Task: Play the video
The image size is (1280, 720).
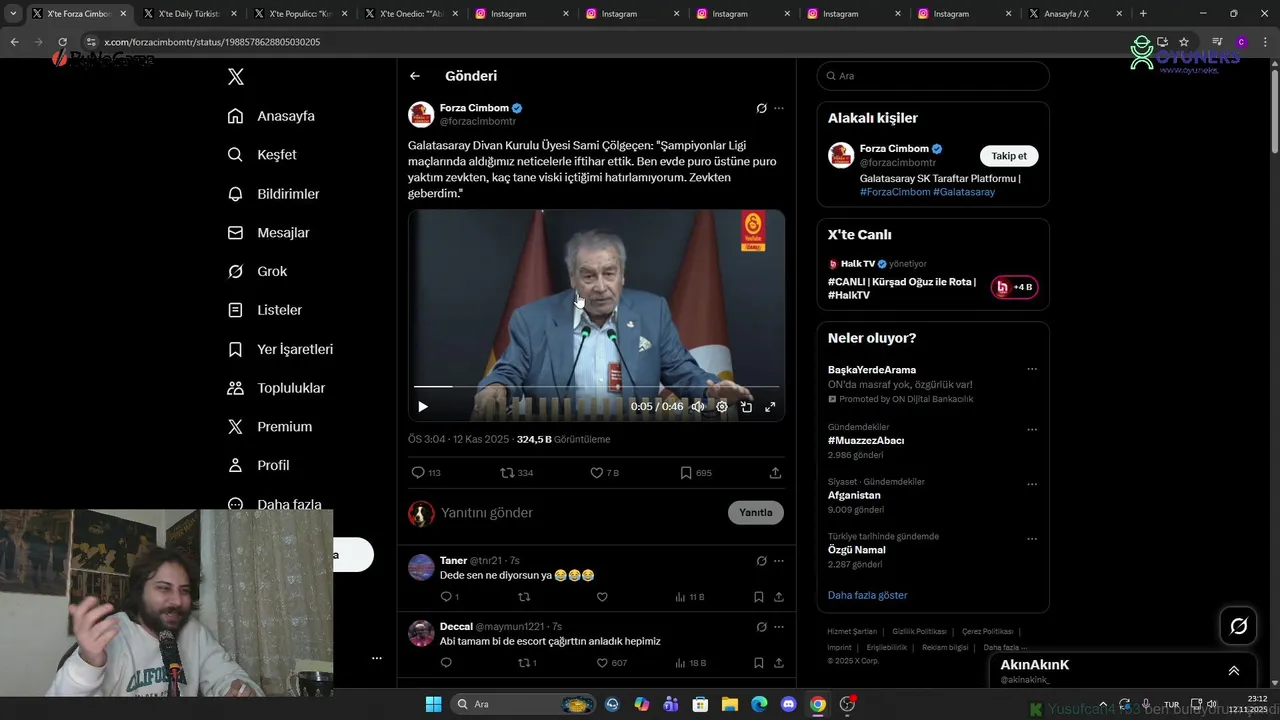Action: [423, 406]
